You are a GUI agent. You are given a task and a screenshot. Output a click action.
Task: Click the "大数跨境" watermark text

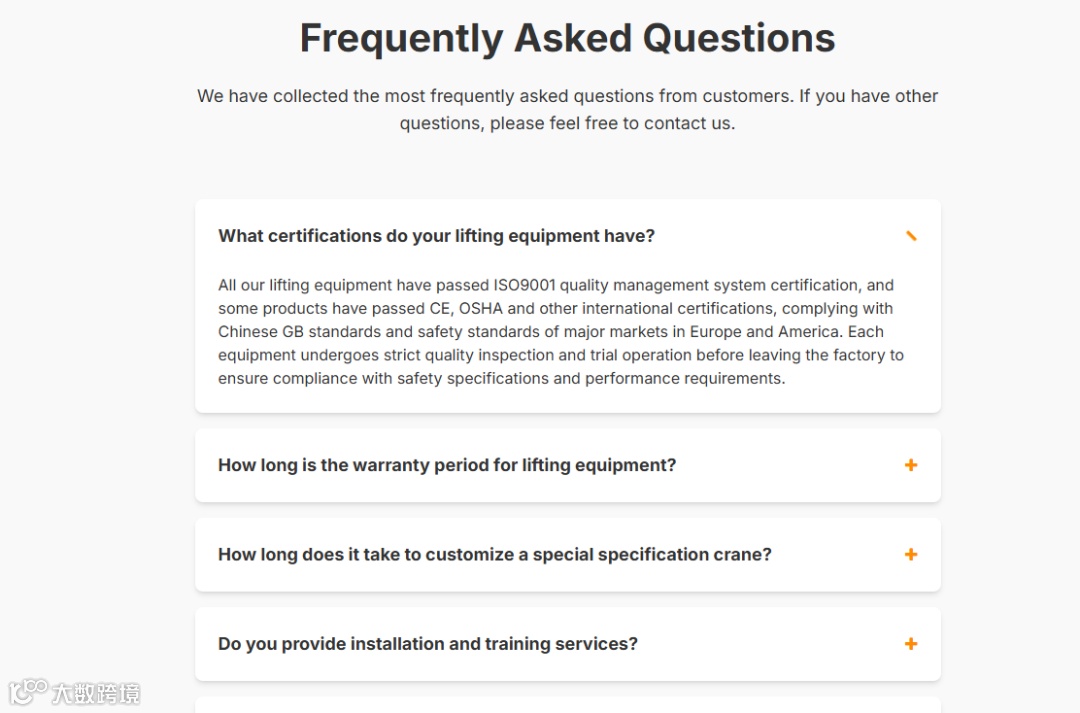click(96, 692)
